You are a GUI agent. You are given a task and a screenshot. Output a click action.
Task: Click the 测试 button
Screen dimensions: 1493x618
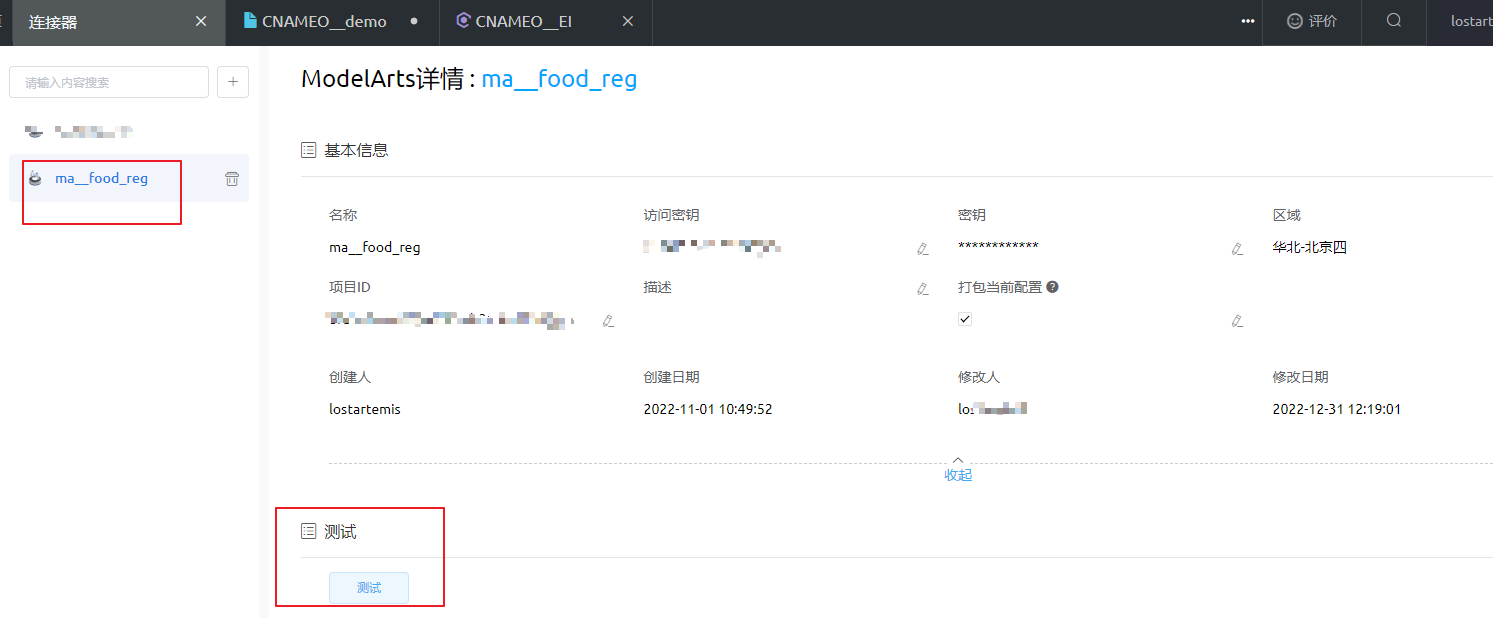[369, 588]
